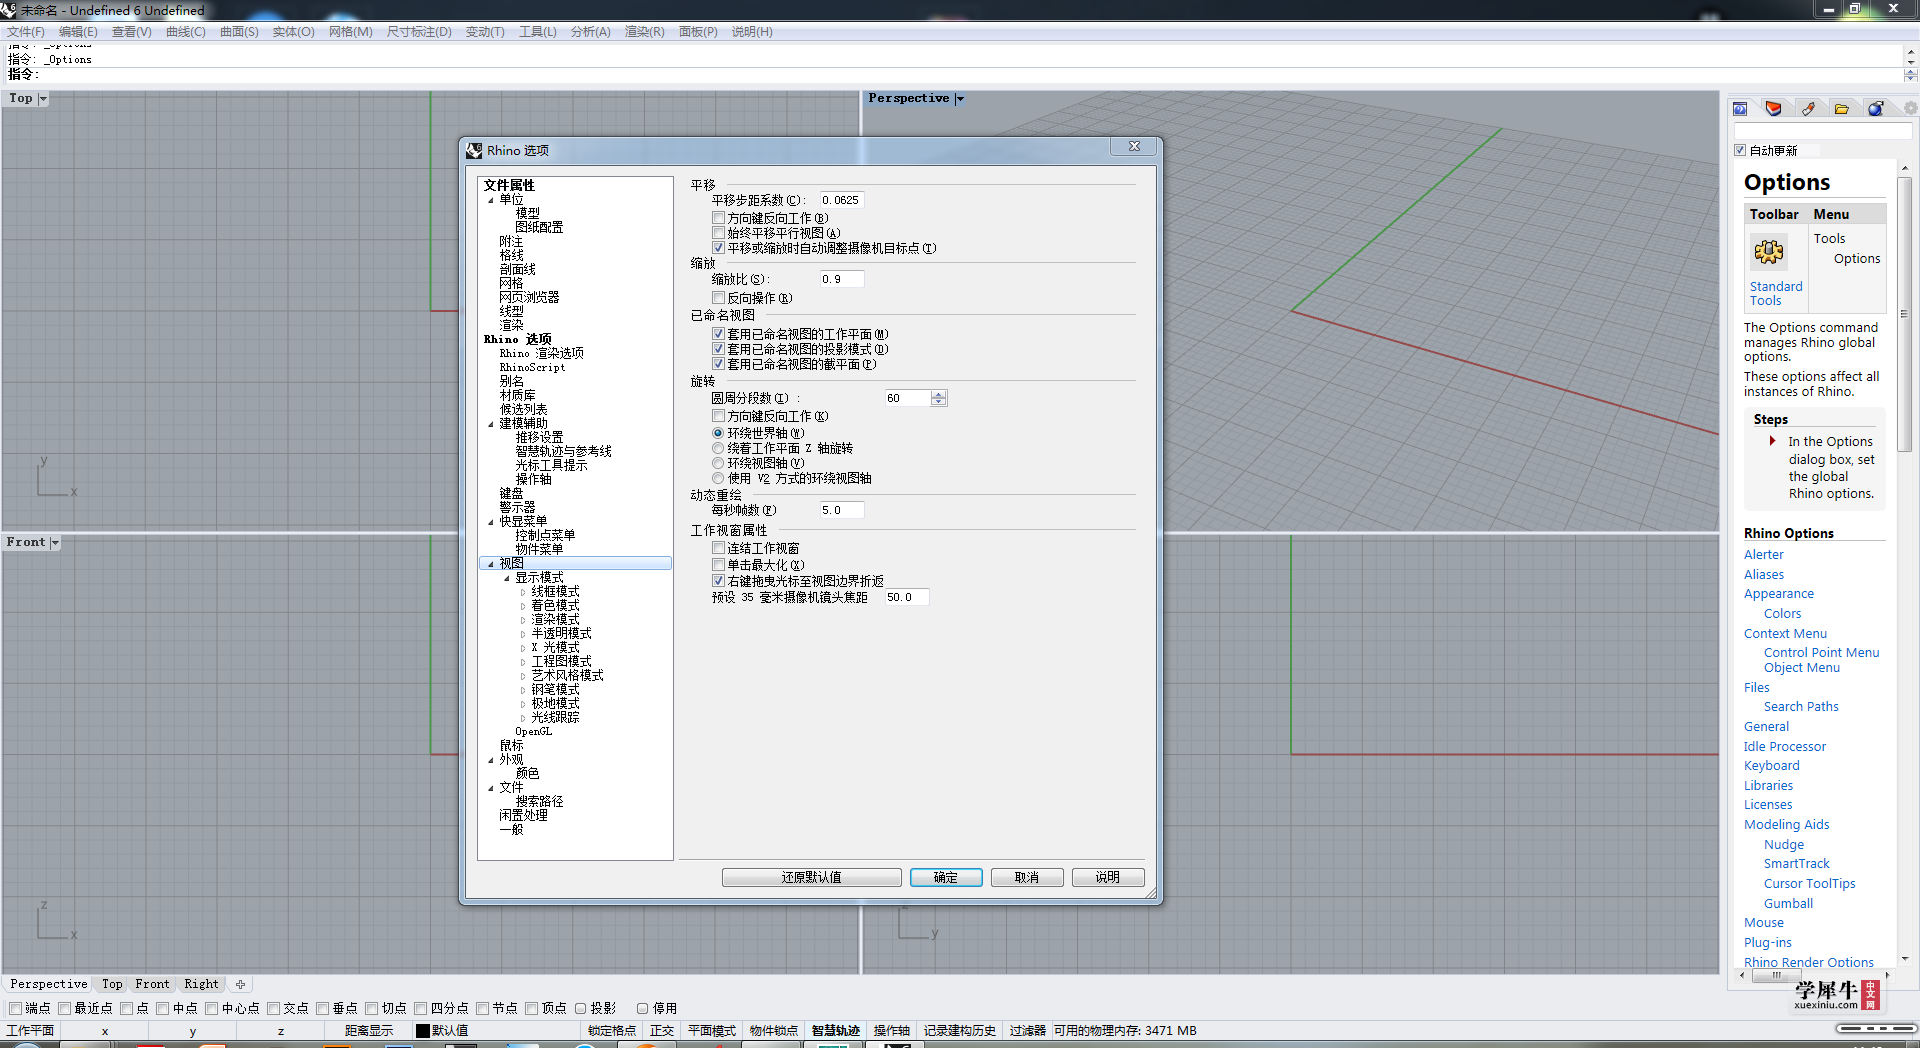Enable single-click maximize checkbox
1920x1048 pixels.
point(718,565)
